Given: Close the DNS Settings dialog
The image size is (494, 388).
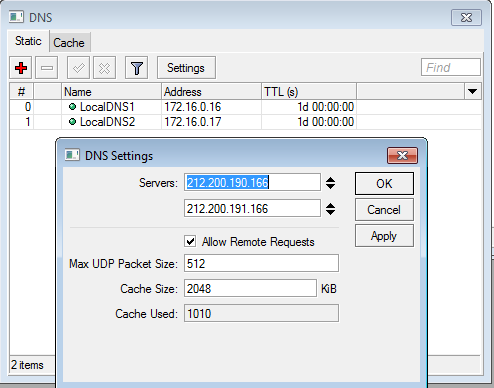Looking at the screenshot, I should (402, 155).
